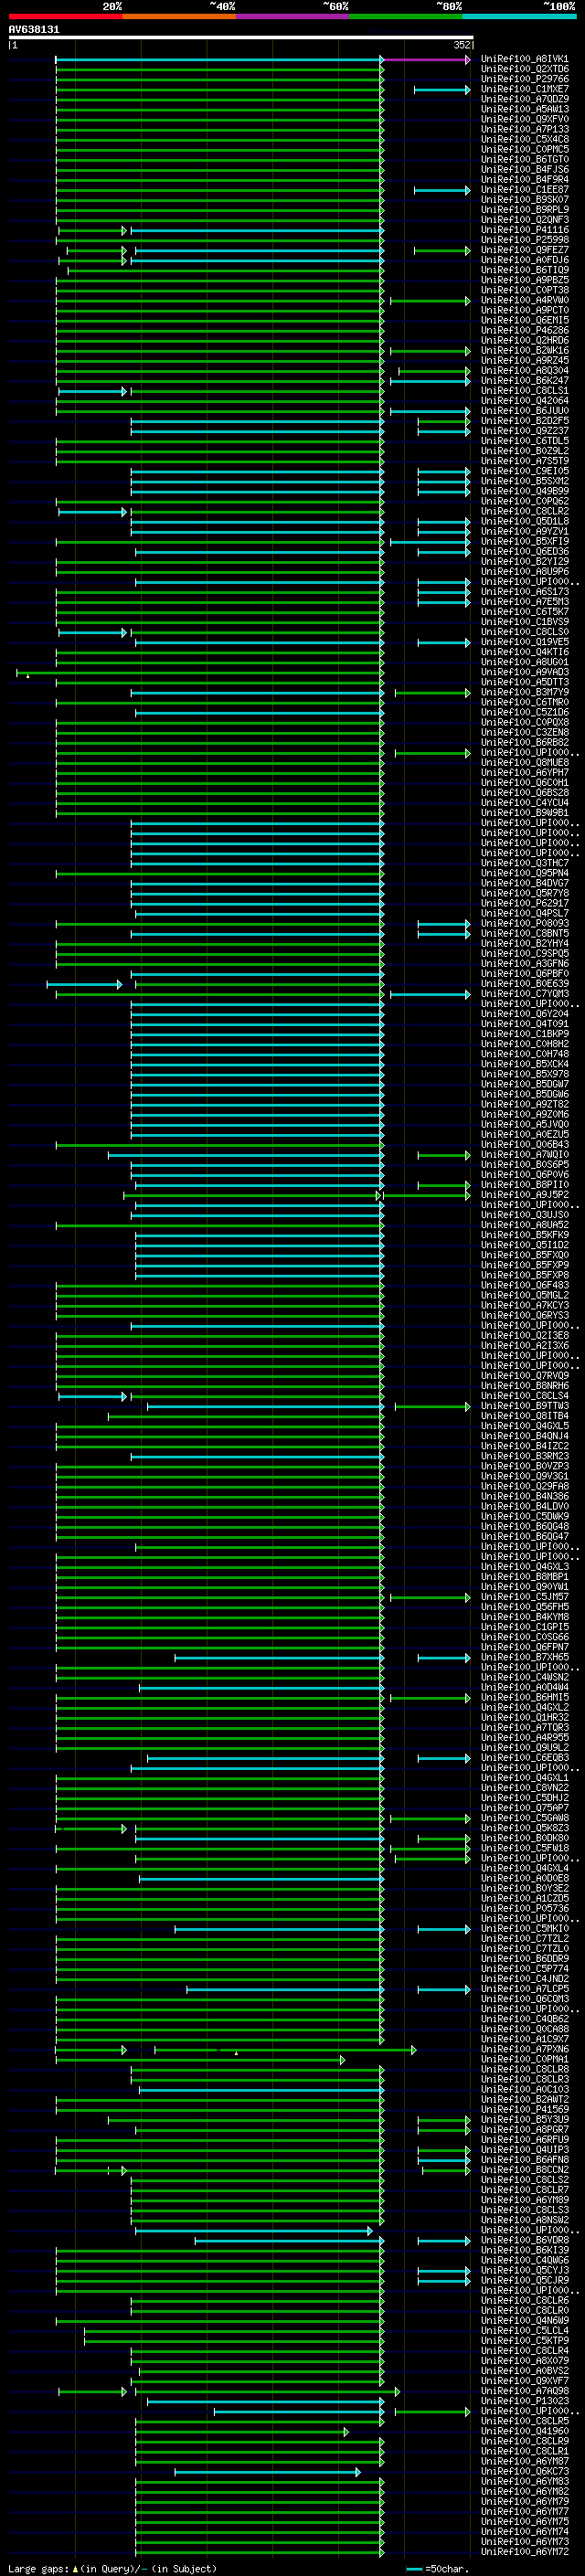This screenshot has width=585, height=2576.
Task: Open entry UniRef100_C7YQM3
Action: [x=525, y=994]
